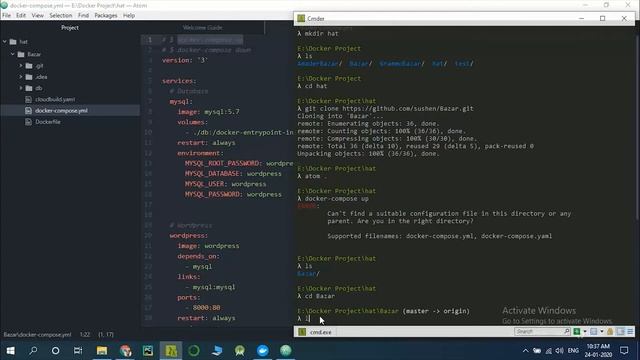Click the .git folder icon
Viewport: 640px width, 360px height.
click(29, 65)
